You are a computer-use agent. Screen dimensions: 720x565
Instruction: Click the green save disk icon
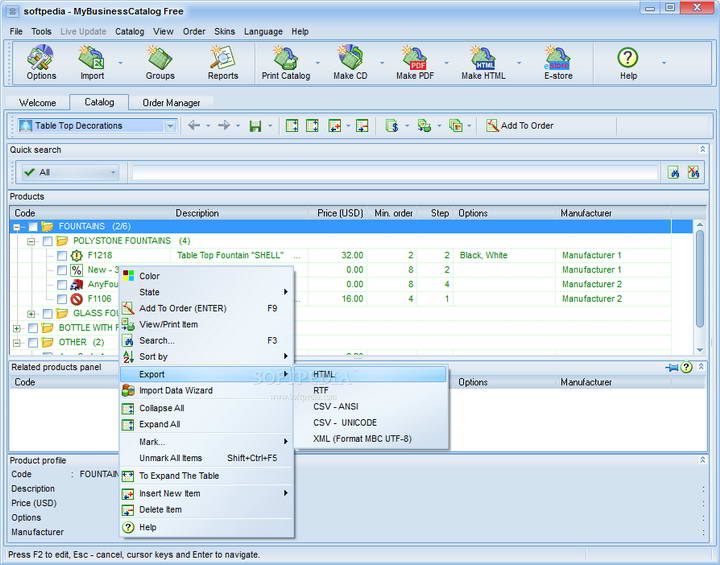(x=255, y=126)
